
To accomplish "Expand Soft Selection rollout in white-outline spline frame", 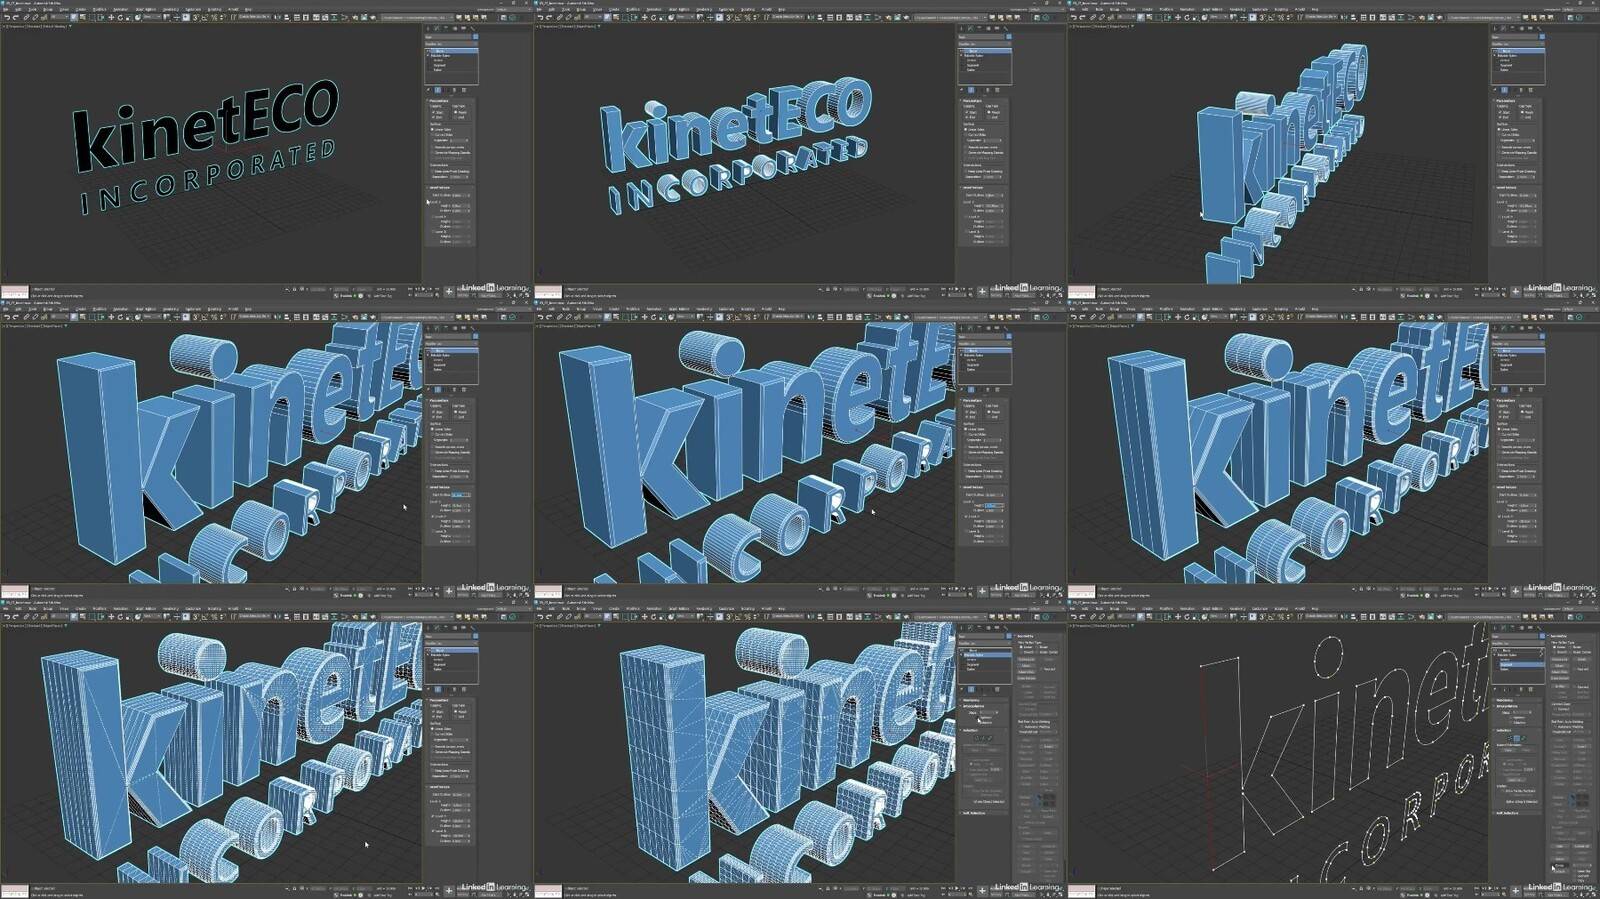I will (x=1506, y=812).
